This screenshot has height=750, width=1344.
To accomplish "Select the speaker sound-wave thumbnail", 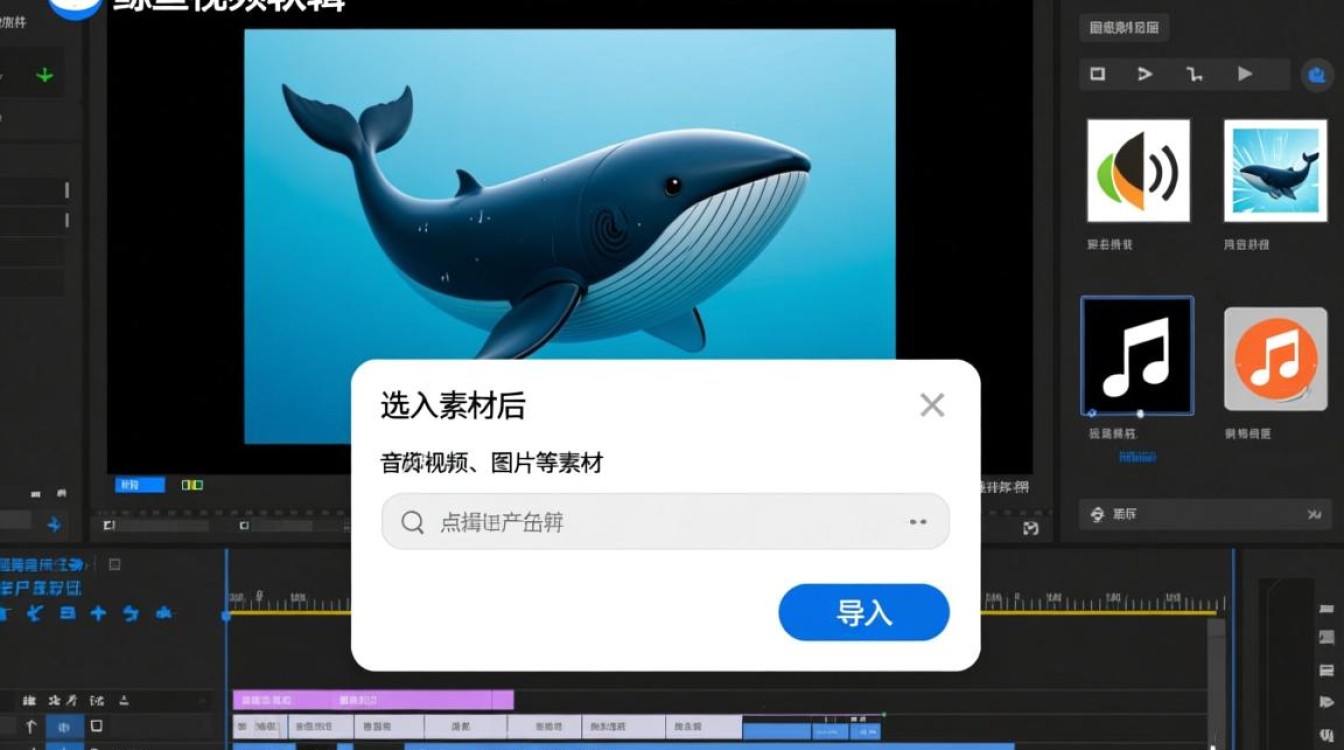I will (x=1138, y=170).
